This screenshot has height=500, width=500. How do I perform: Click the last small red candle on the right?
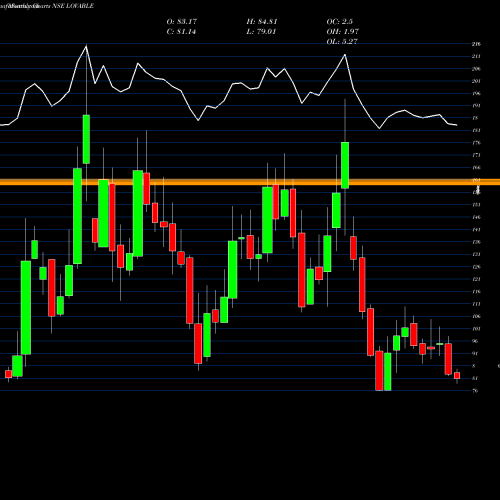tap(457, 376)
